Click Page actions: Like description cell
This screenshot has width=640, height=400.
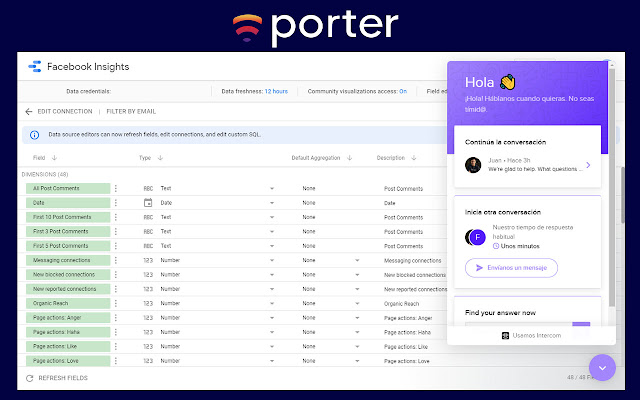point(406,347)
